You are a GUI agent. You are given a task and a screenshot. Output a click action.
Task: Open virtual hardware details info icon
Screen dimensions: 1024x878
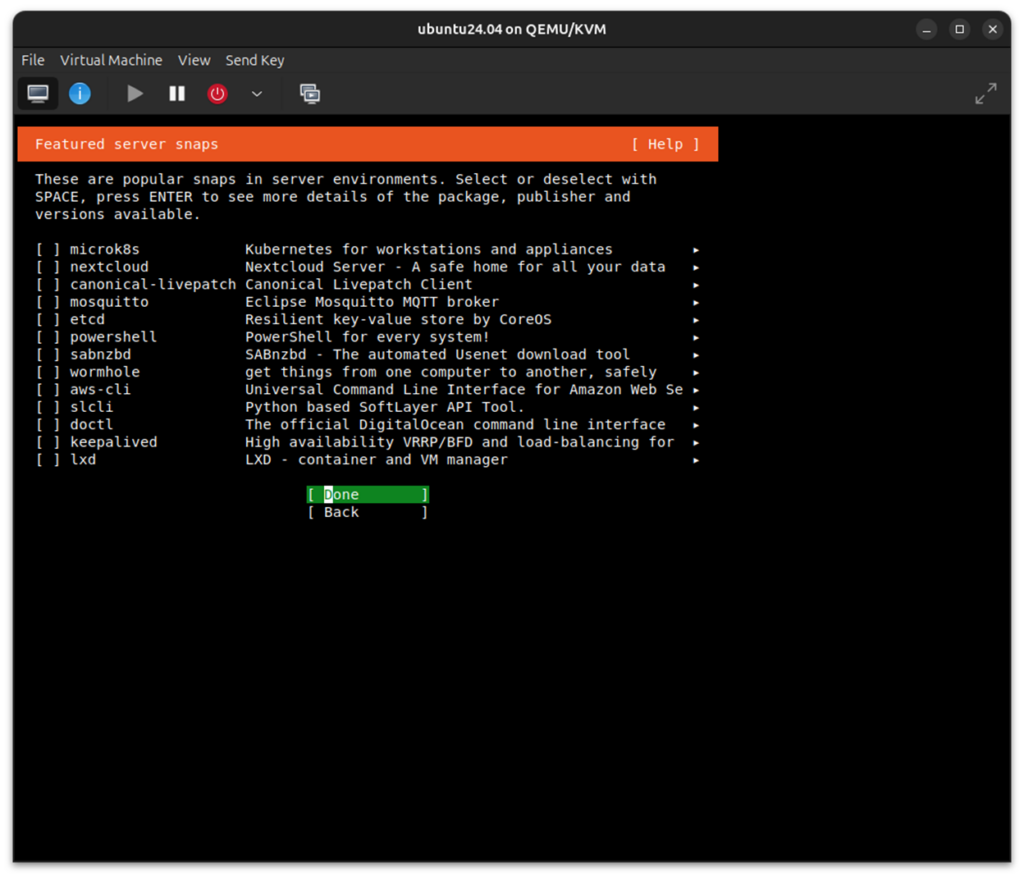(80, 94)
